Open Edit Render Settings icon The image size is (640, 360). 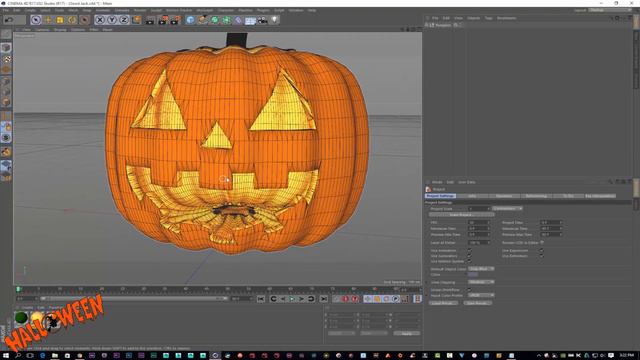tap(175, 20)
